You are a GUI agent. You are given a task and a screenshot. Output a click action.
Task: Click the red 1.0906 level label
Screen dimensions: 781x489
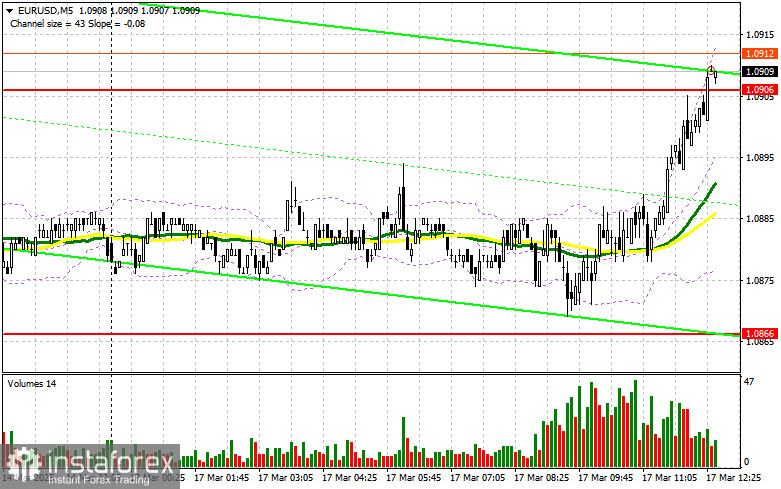point(760,90)
